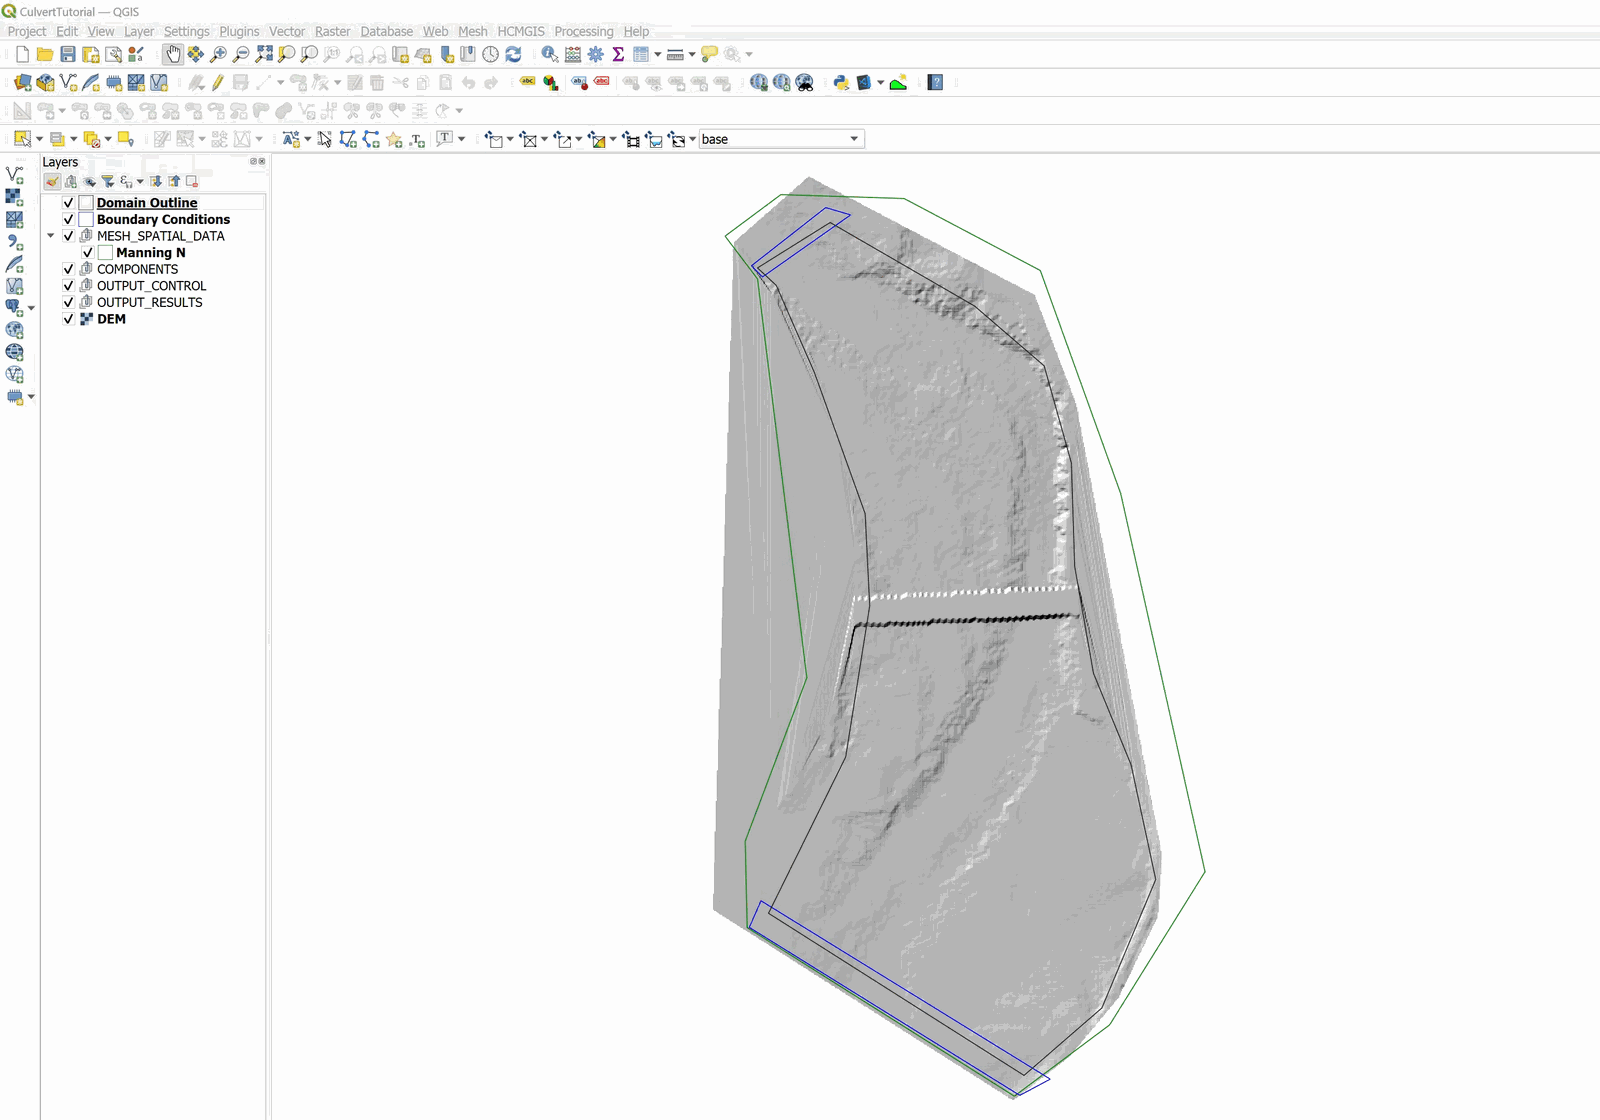Click the Refresh map icon
The height and width of the screenshot is (1120, 1600).
coord(513,54)
